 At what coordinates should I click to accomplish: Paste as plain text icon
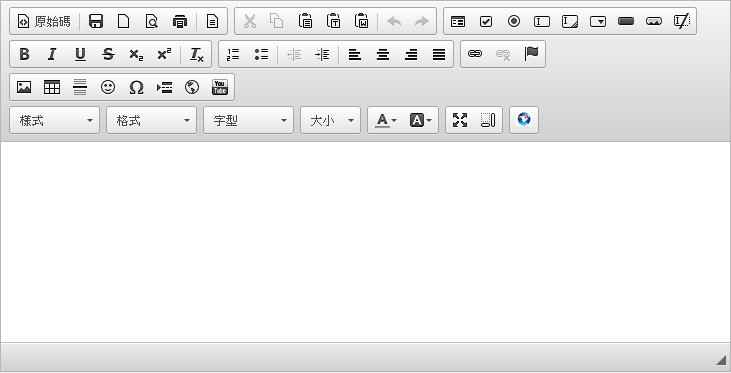click(x=333, y=21)
